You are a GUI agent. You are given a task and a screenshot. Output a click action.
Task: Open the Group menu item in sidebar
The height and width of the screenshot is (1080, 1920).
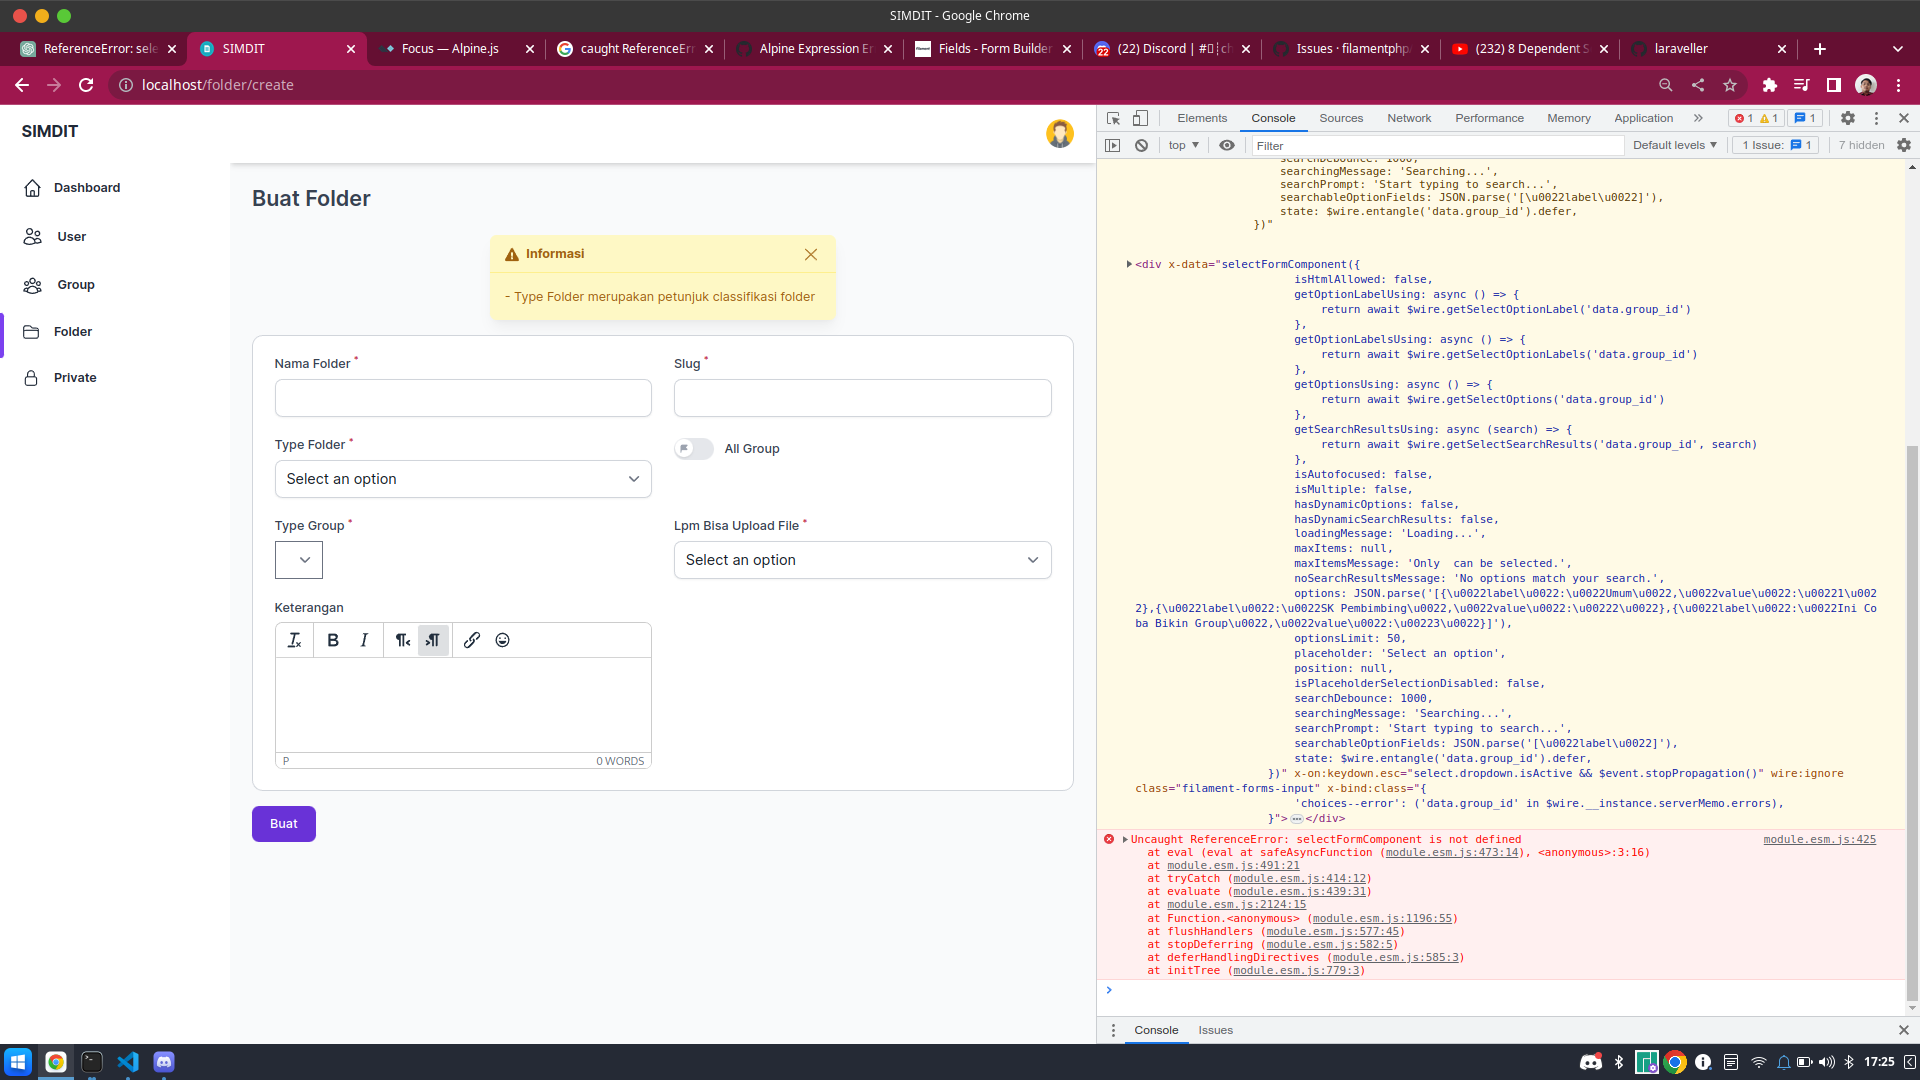coord(76,285)
